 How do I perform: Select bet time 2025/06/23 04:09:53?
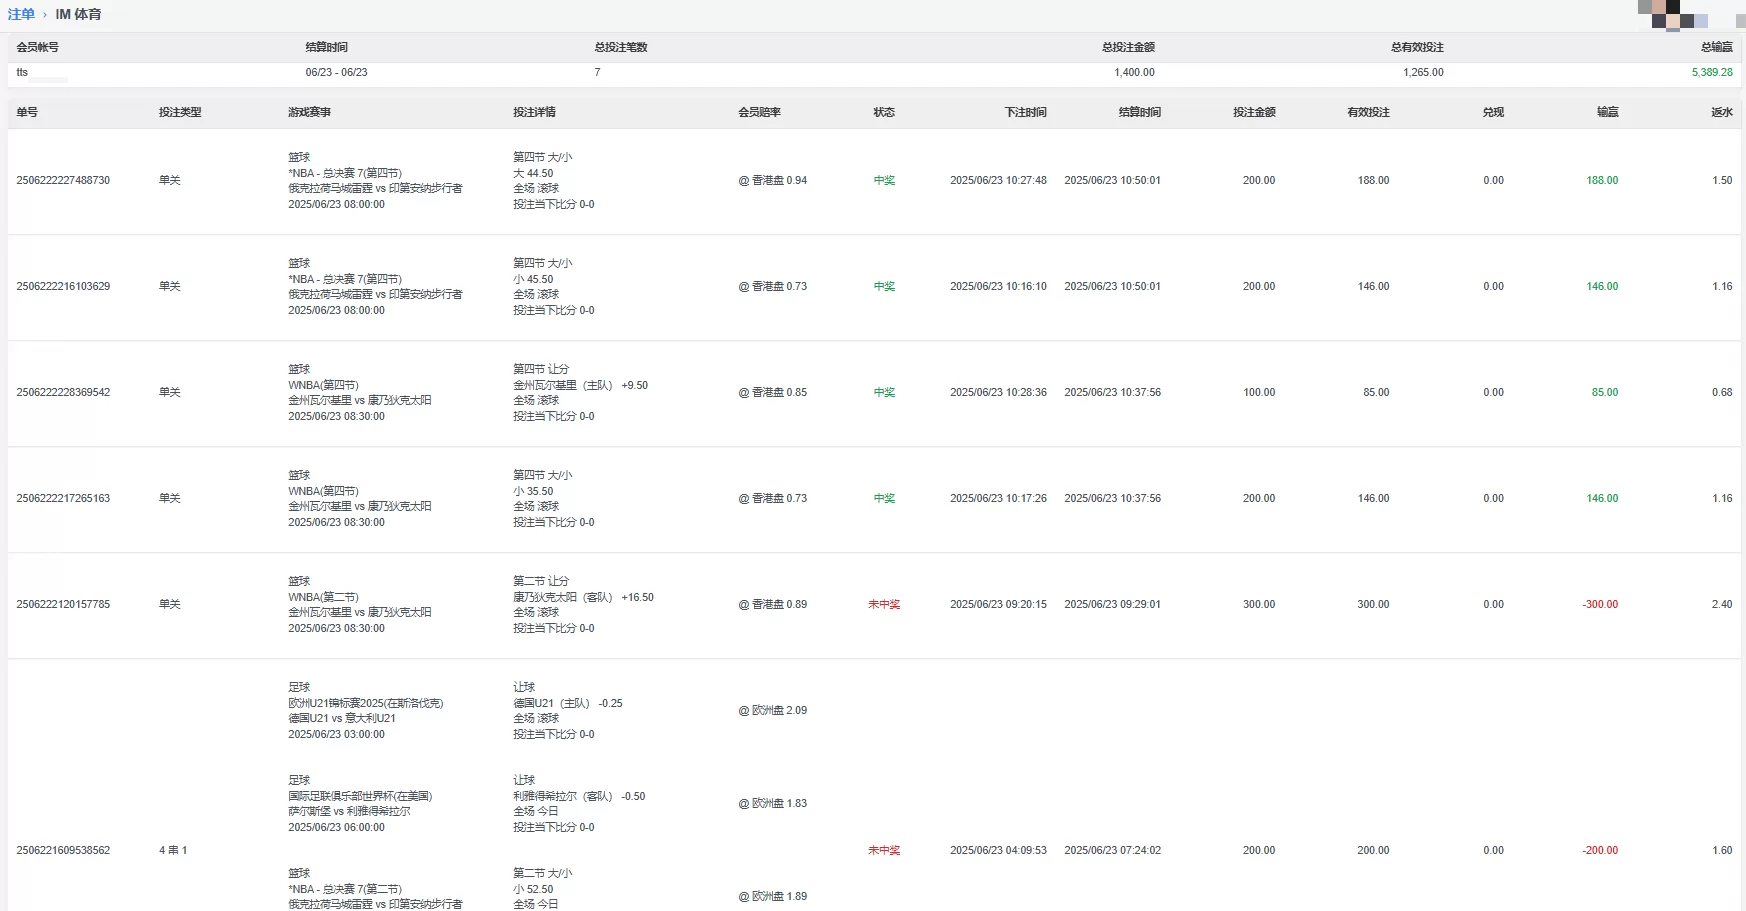click(998, 850)
